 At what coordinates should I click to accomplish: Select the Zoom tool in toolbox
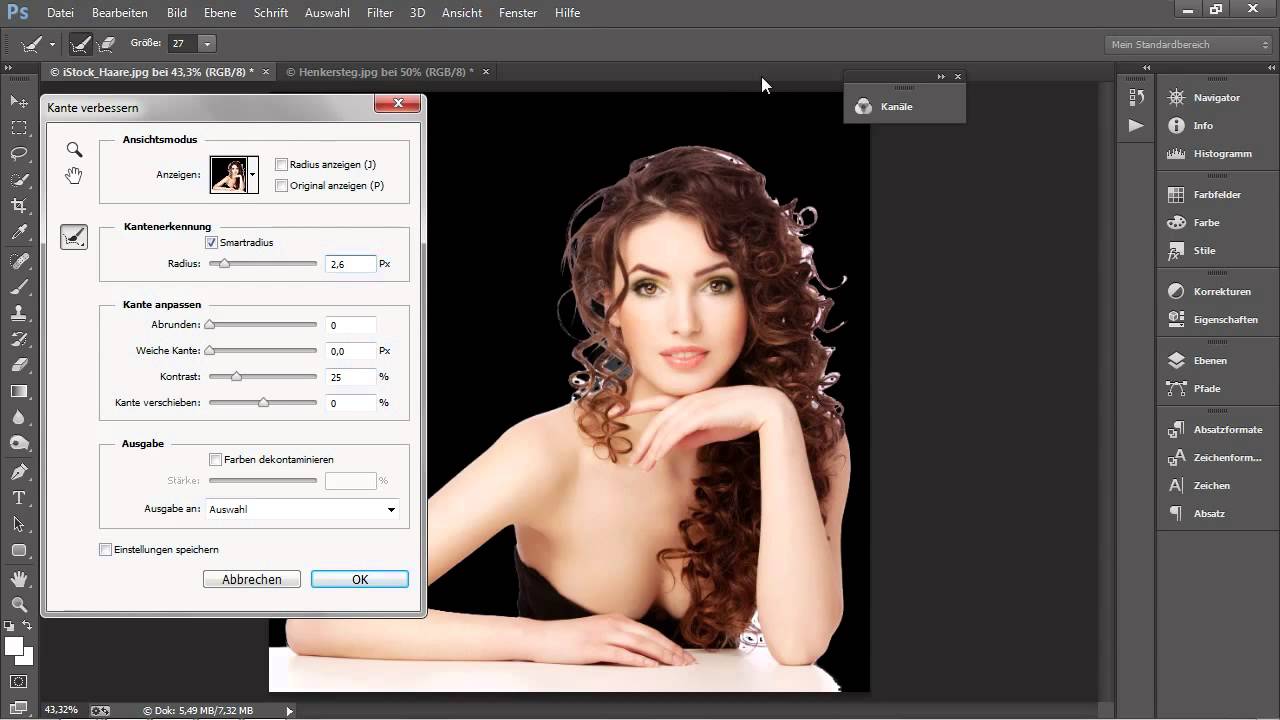point(19,605)
